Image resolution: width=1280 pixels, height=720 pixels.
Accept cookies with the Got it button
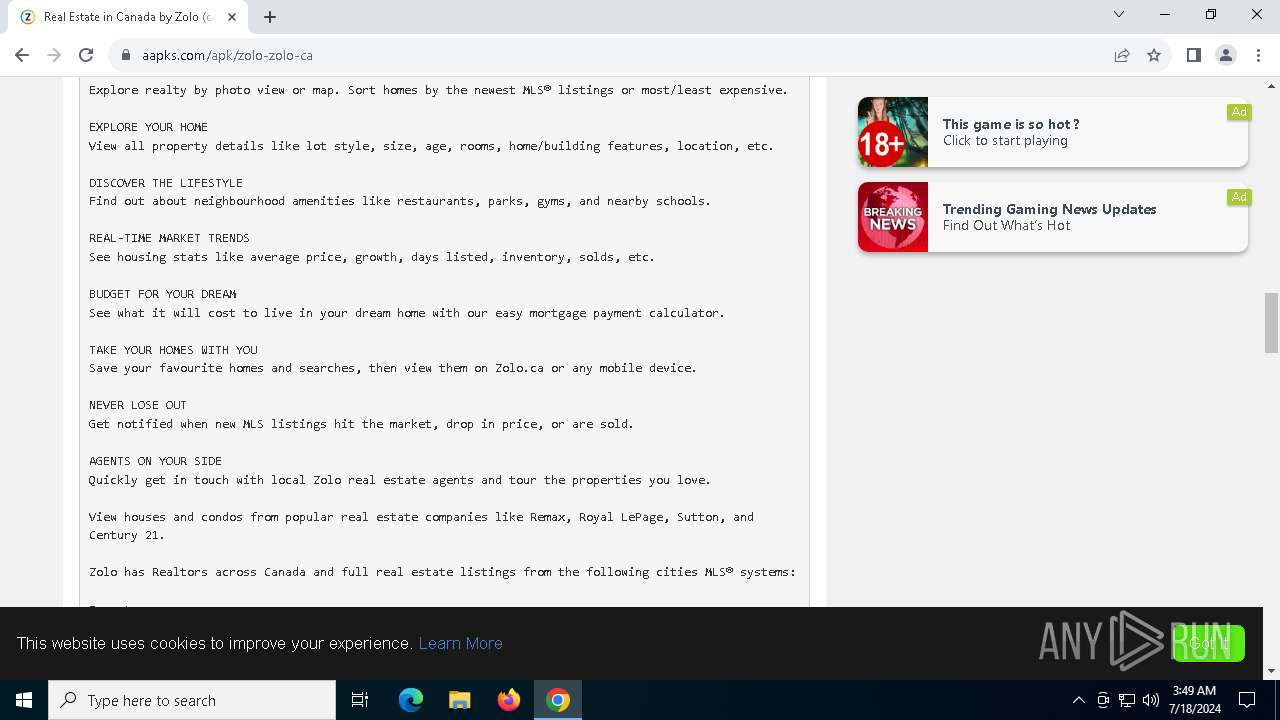(x=1208, y=643)
